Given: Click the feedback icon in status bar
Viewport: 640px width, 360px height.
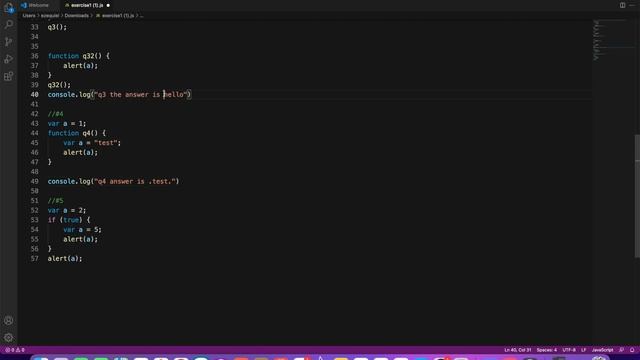Looking at the screenshot, I should [x=621, y=350].
